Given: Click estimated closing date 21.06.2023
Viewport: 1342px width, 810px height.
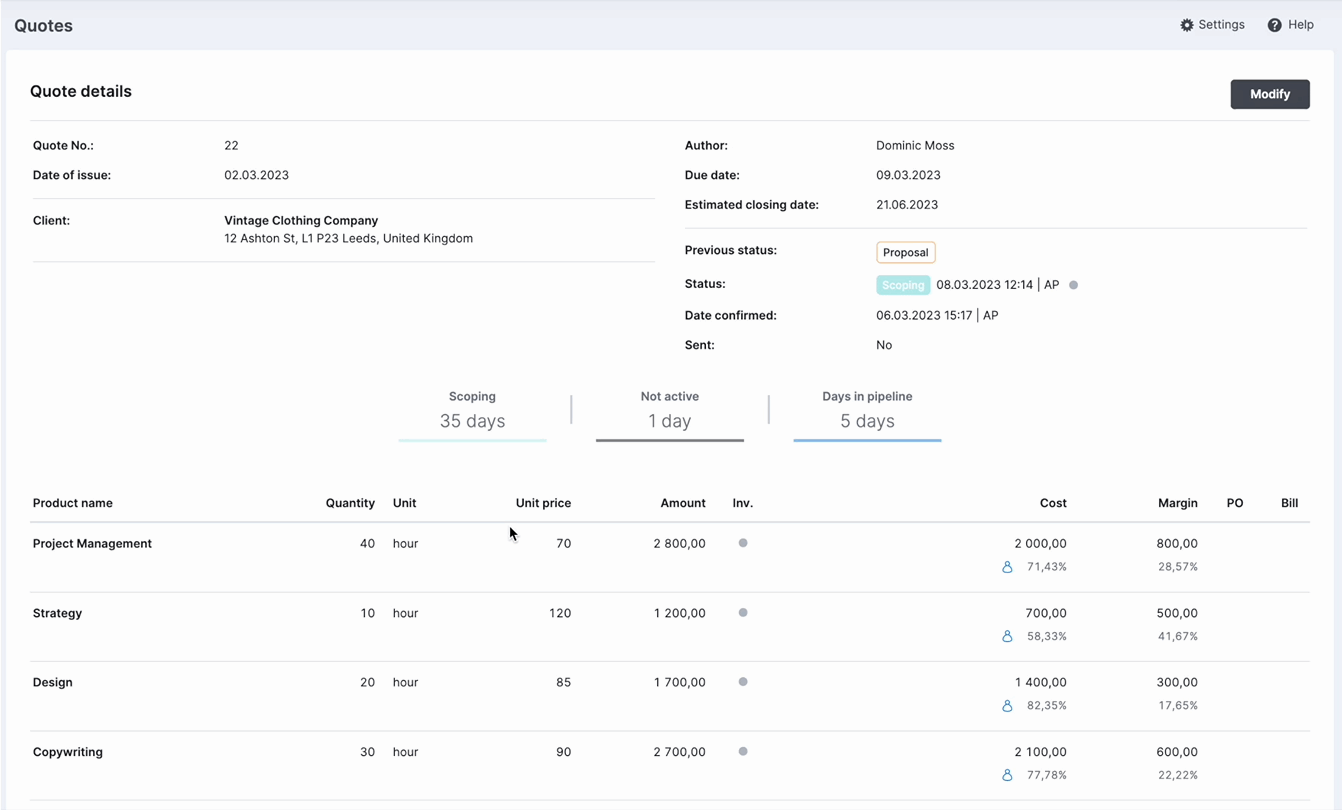Looking at the screenshot, I should [x=907, y=205].
